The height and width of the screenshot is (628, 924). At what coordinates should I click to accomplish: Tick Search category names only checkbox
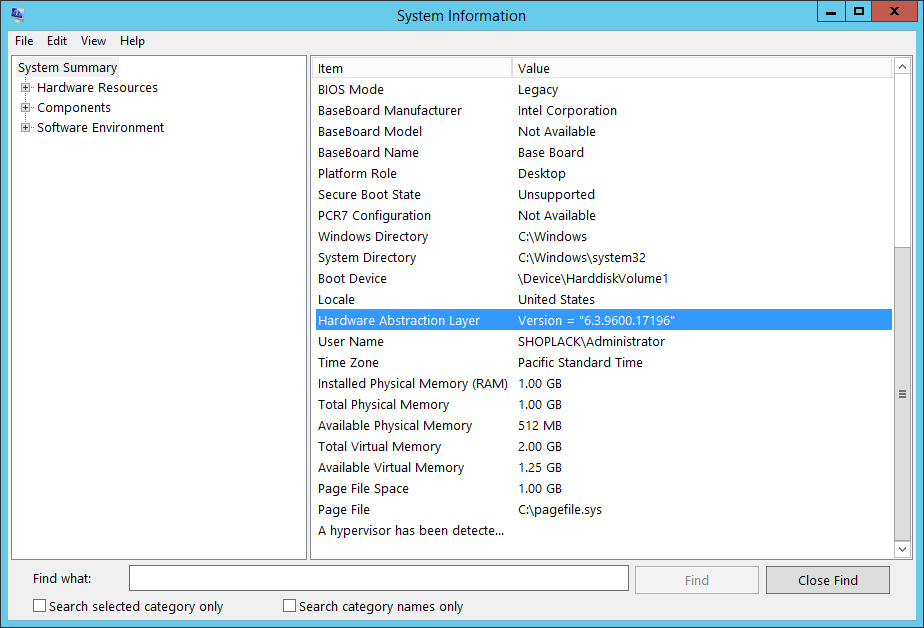coord(289,606)
